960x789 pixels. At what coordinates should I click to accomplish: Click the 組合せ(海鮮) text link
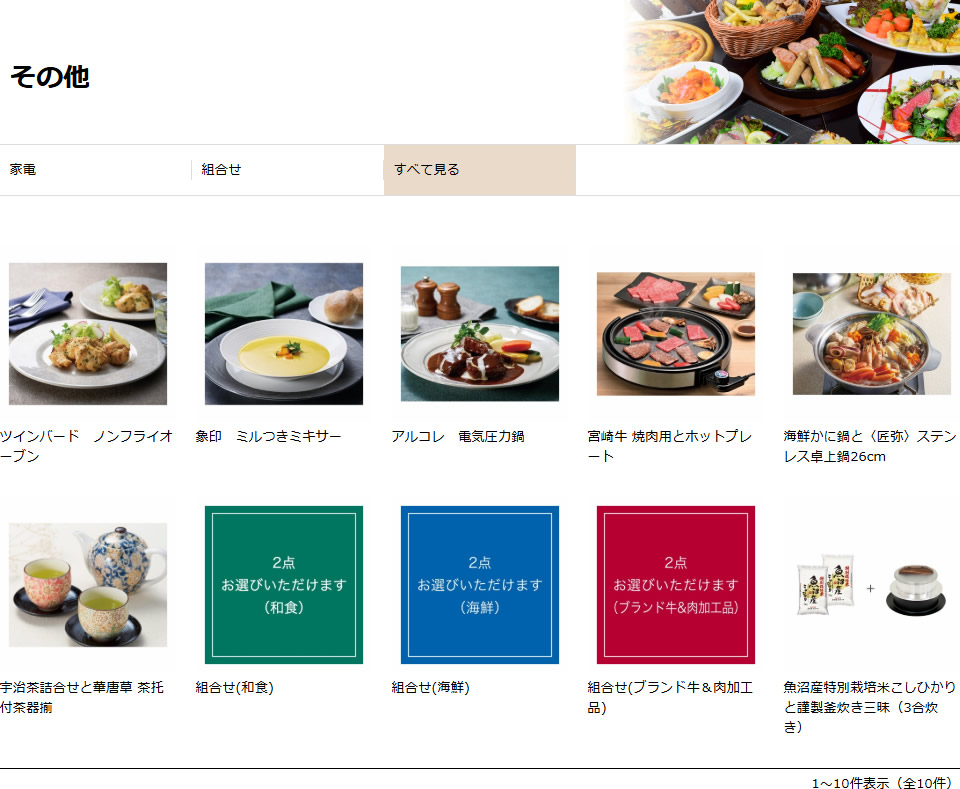coord(430,687)
